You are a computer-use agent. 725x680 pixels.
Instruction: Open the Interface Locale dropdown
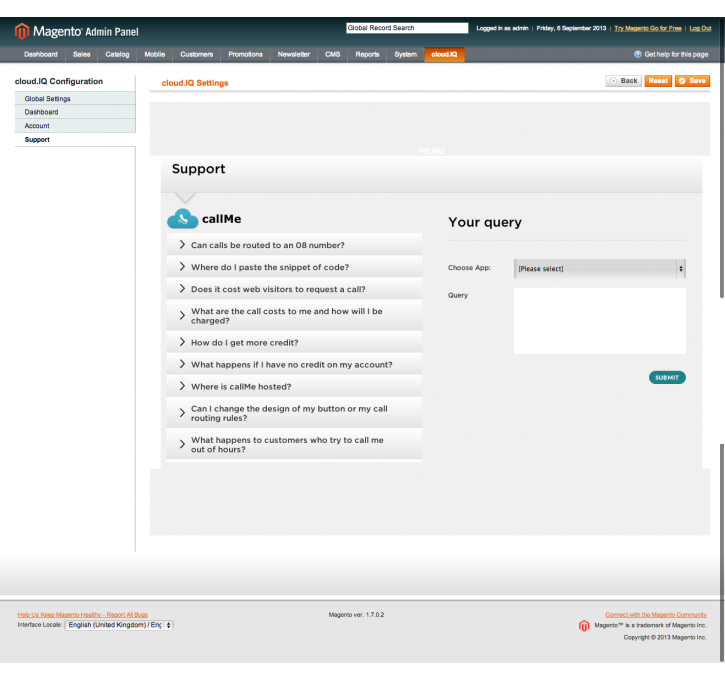[119, 625]
